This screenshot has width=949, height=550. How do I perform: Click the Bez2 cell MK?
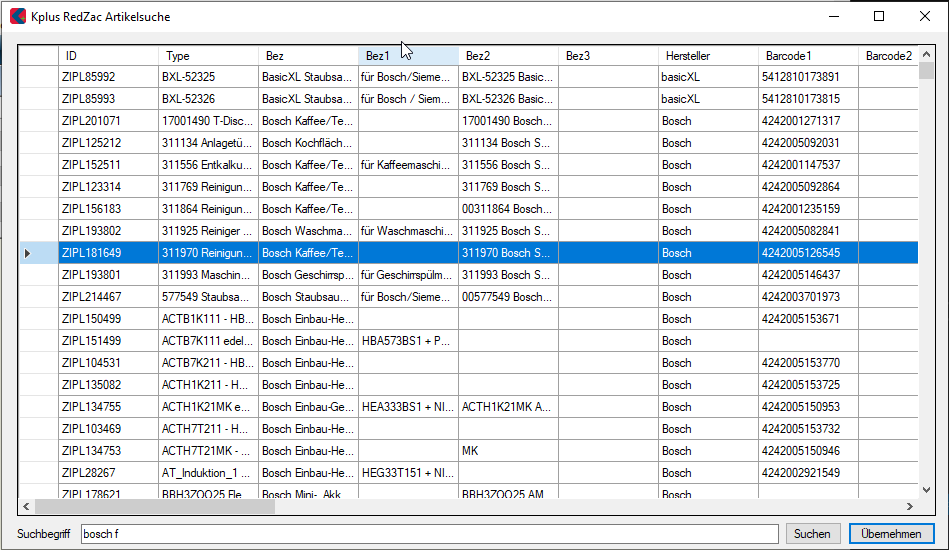point(508,451)
